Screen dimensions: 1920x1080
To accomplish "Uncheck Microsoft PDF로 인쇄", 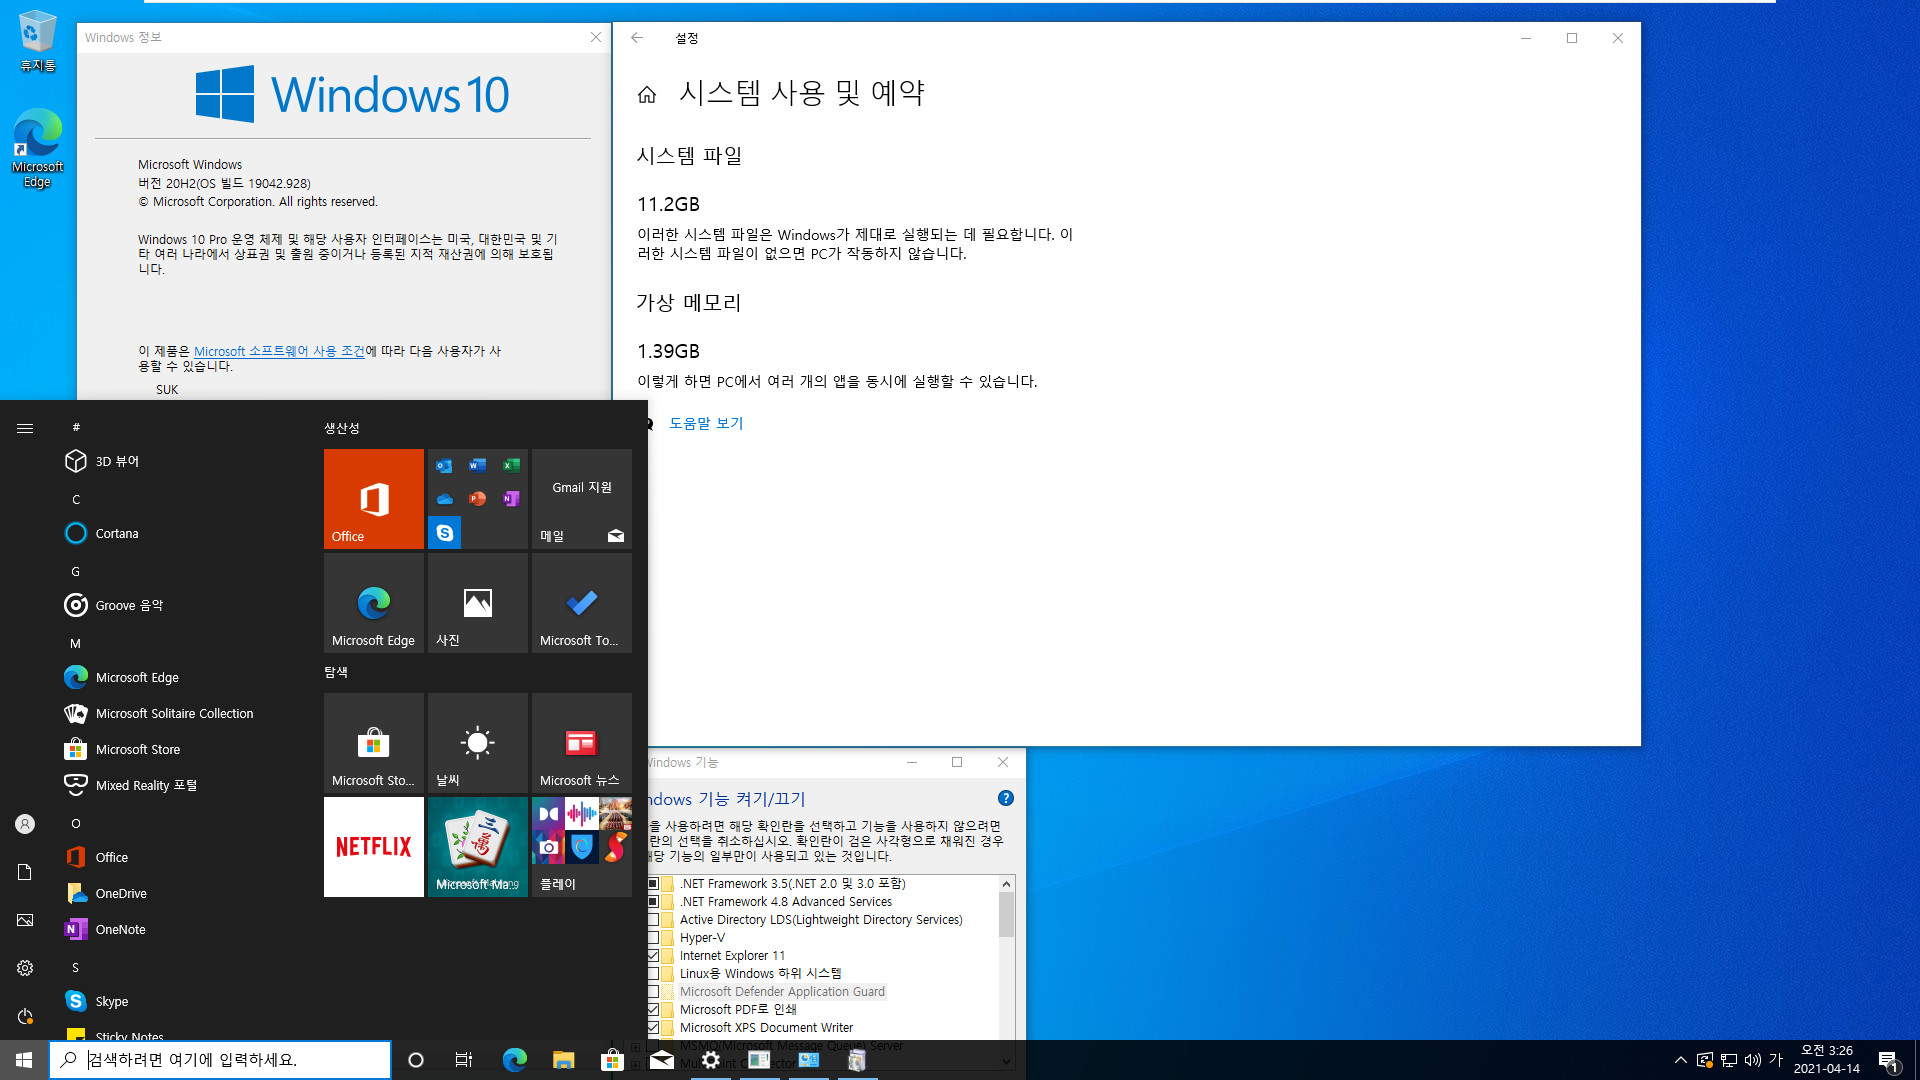I will [653, 1010].
